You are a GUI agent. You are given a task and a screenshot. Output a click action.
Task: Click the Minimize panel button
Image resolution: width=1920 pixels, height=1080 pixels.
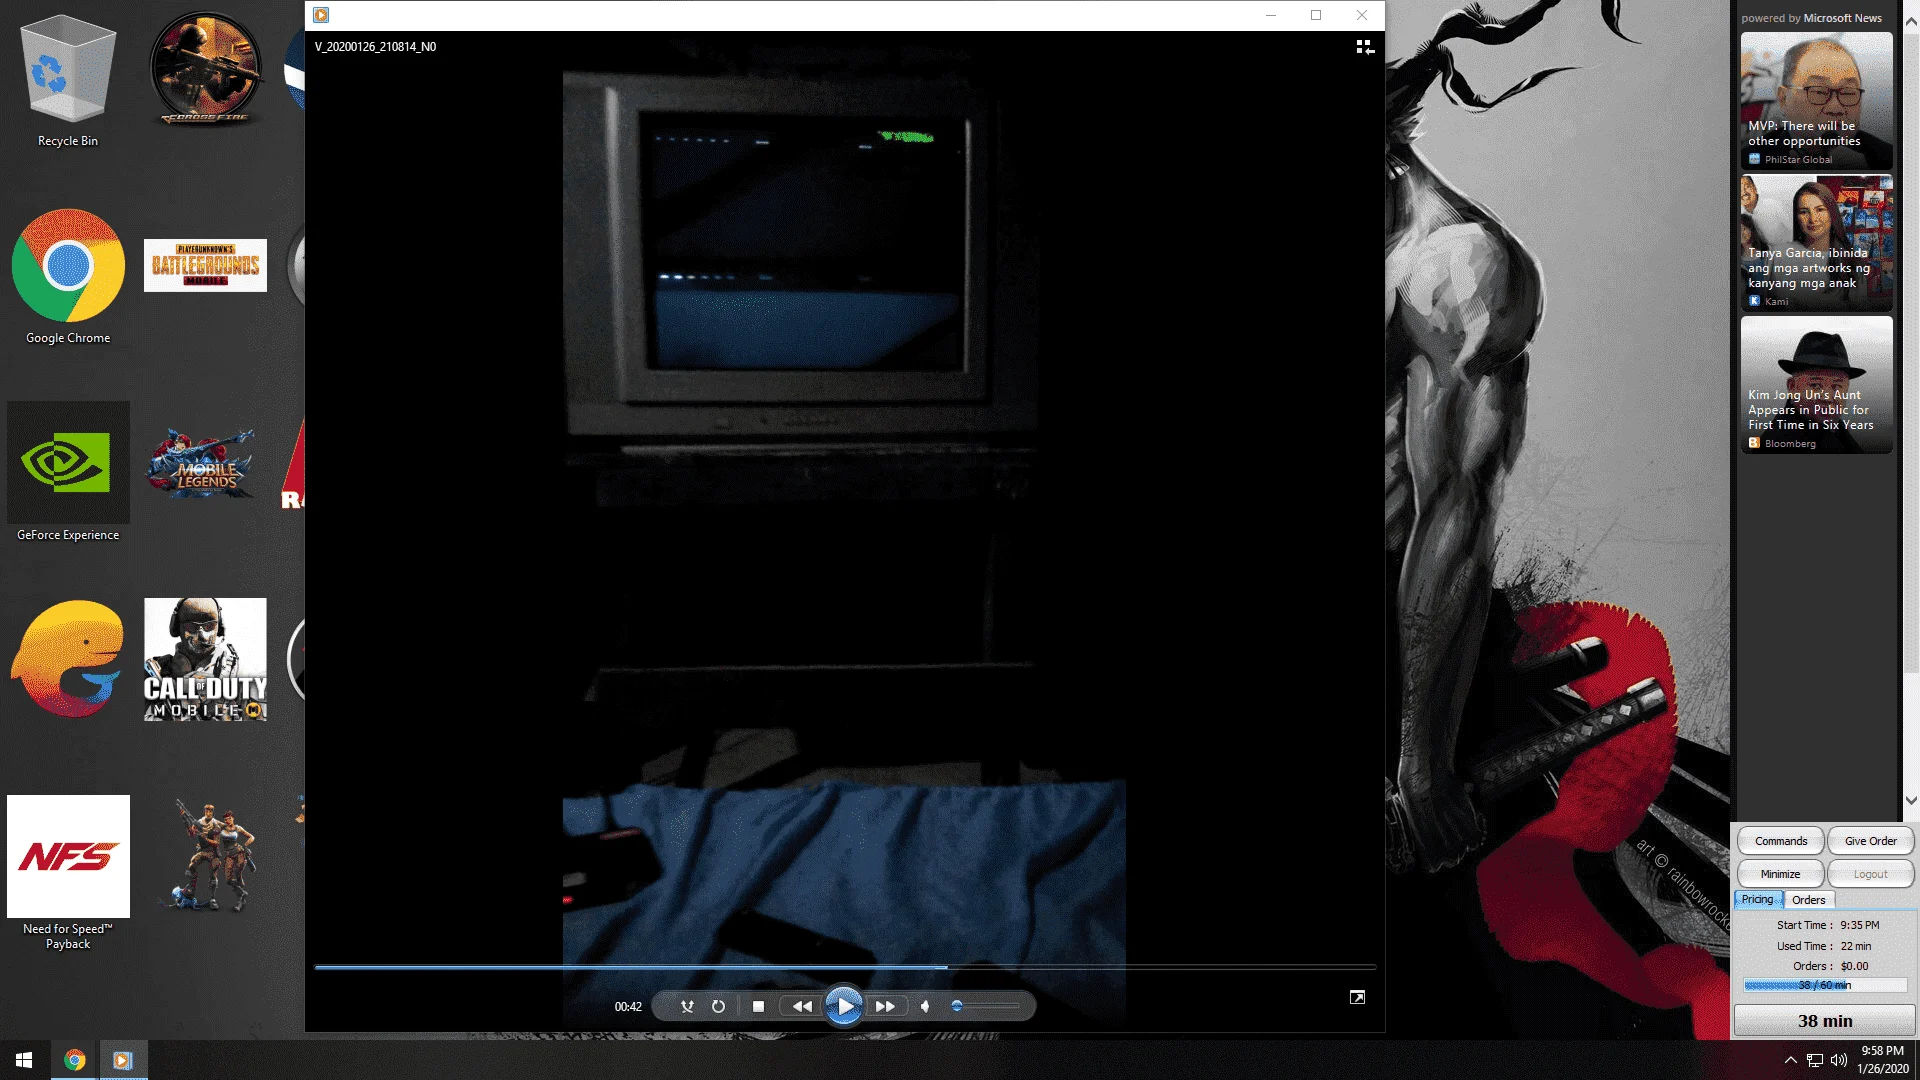click(x=1781, y=874)
